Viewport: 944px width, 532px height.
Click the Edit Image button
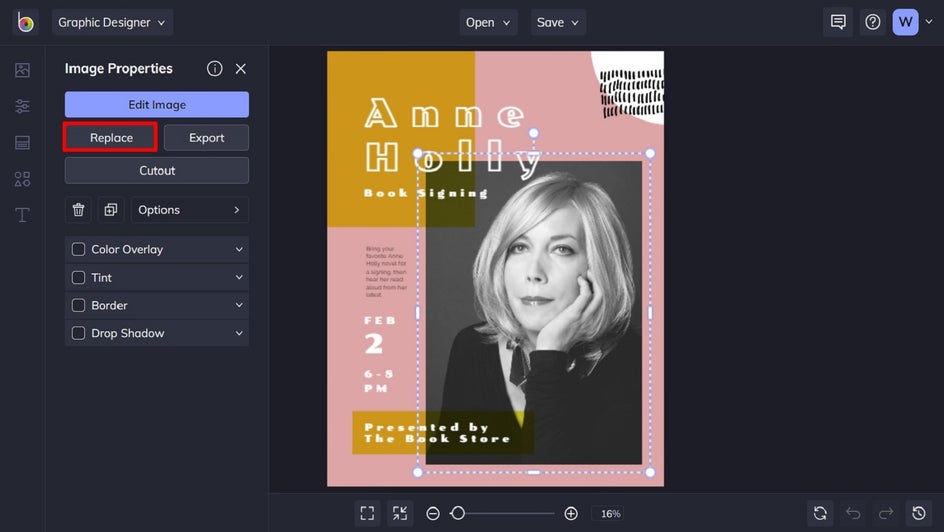pyautogui.click(x=157, y=105)
